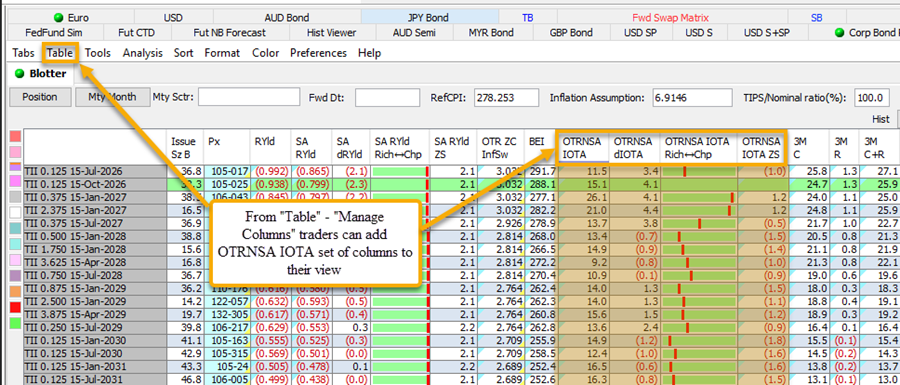
Task: Select row TII 3.625 15-Apr-2028
Action: [x=95, y=262]
